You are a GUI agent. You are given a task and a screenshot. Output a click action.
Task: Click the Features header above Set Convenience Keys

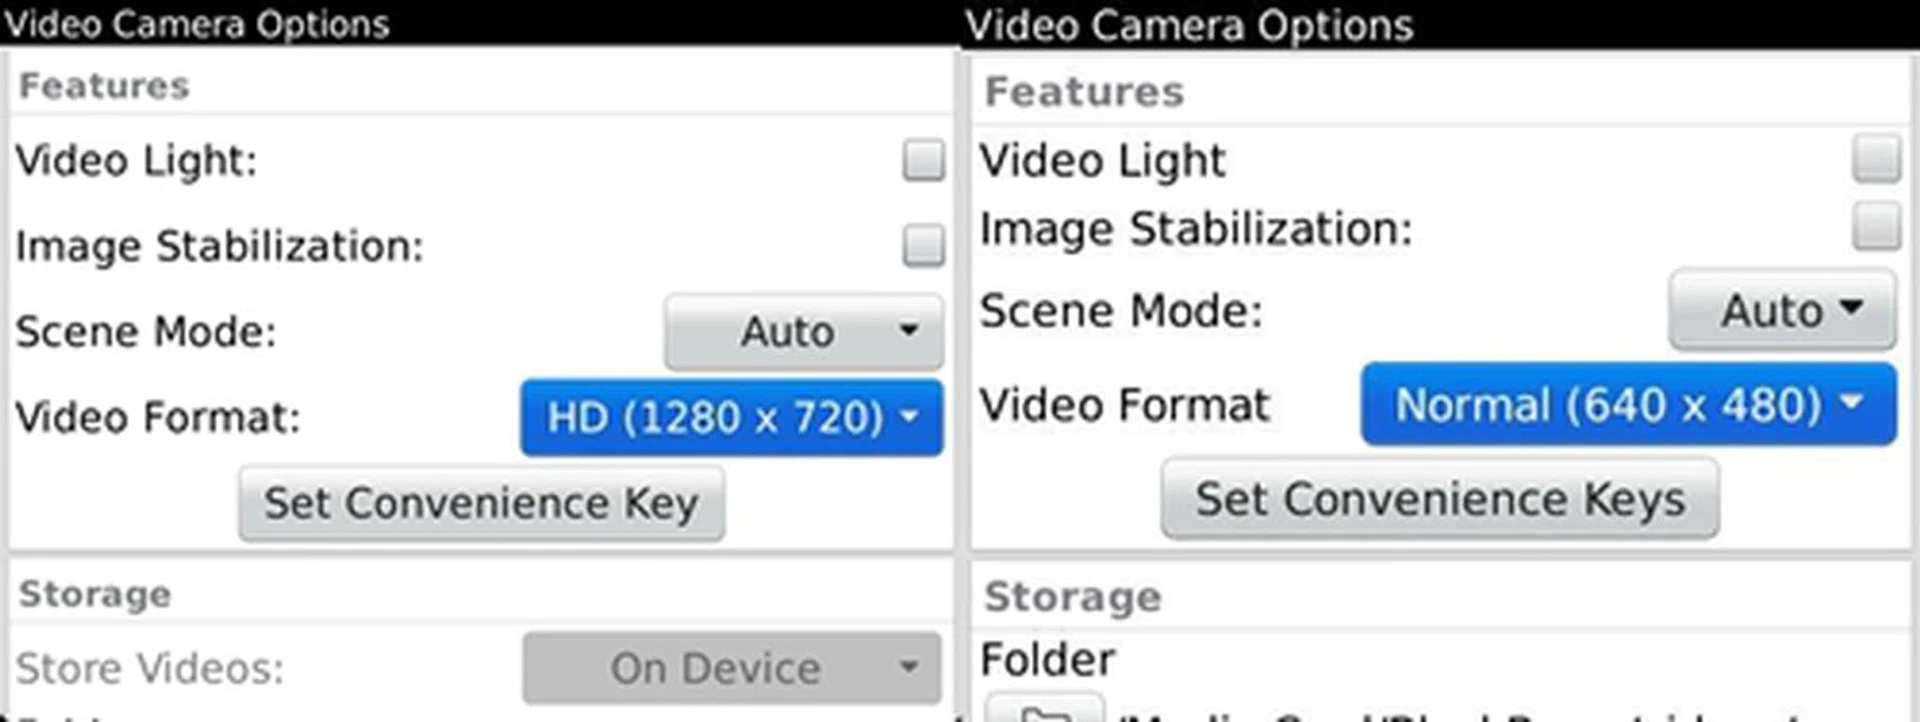[1084, 92]
